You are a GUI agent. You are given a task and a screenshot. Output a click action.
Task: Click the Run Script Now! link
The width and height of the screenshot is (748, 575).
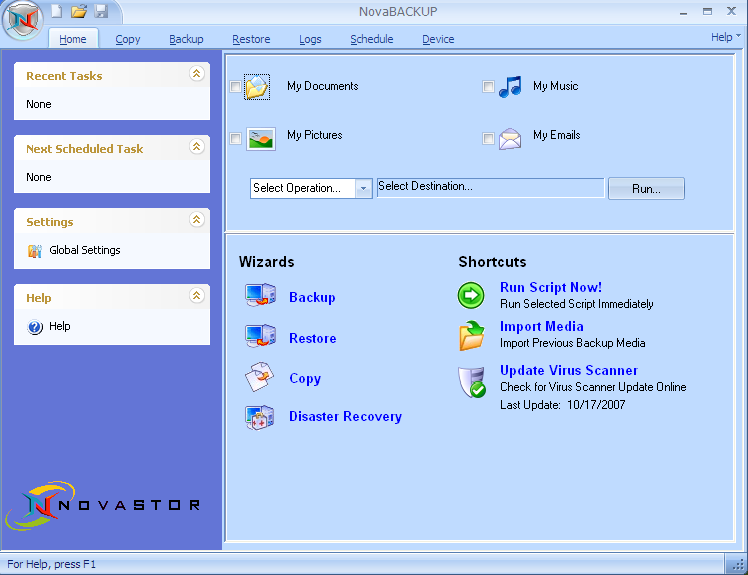point(551,287)
